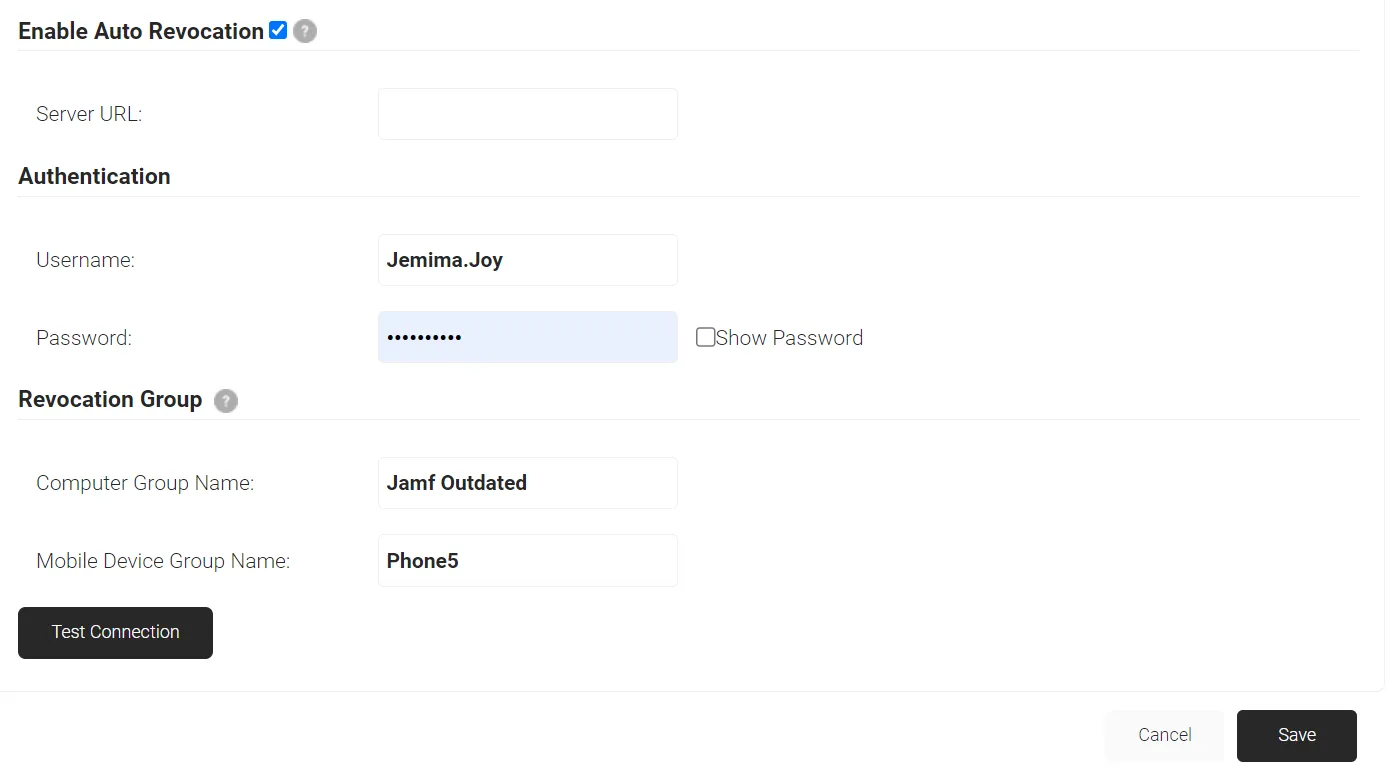Click the Password label
Image resolution: width=1396 pixels, height=772 pixels.
[x=84, y=338]
